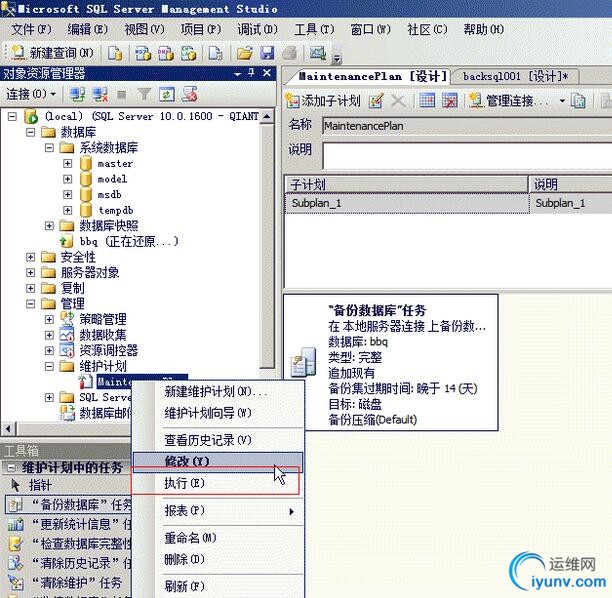Select the 复制 folder
The width and height of the screenshot is (612, 598).
(73, 288)
